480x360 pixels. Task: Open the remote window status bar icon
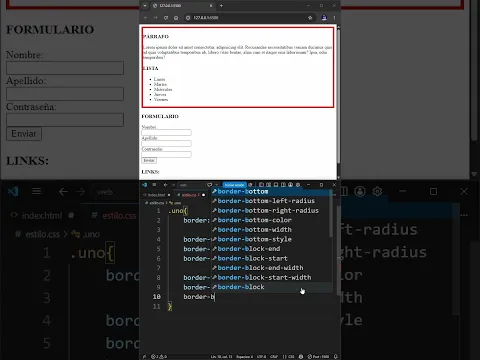(144, 356)
